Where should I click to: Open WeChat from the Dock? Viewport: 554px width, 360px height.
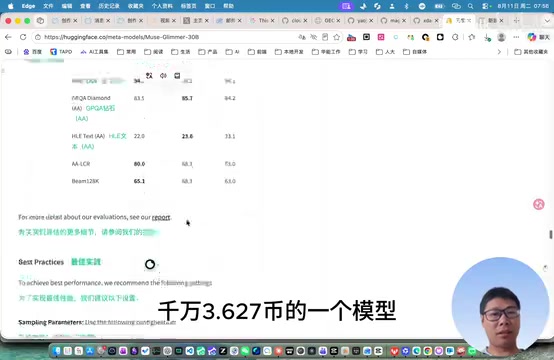[245, 350]
